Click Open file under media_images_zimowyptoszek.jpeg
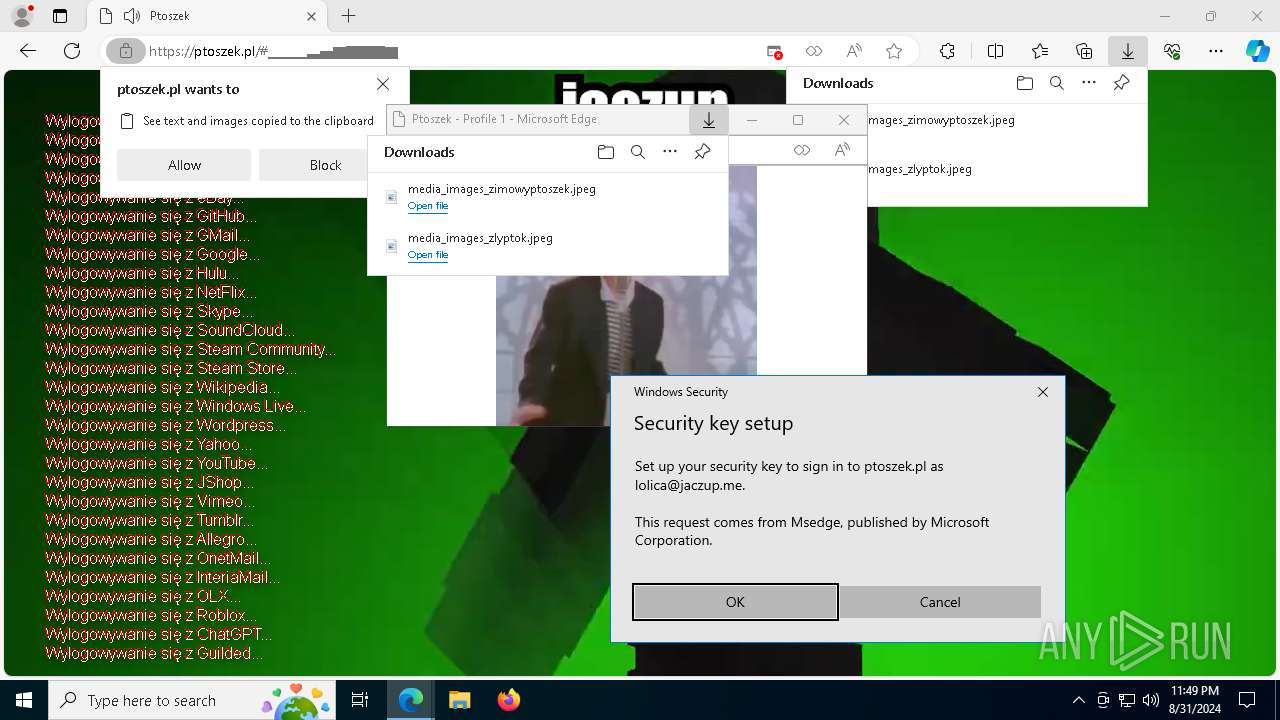The image size is (1280, 720). pyautogui.click(x=428, y=206)
